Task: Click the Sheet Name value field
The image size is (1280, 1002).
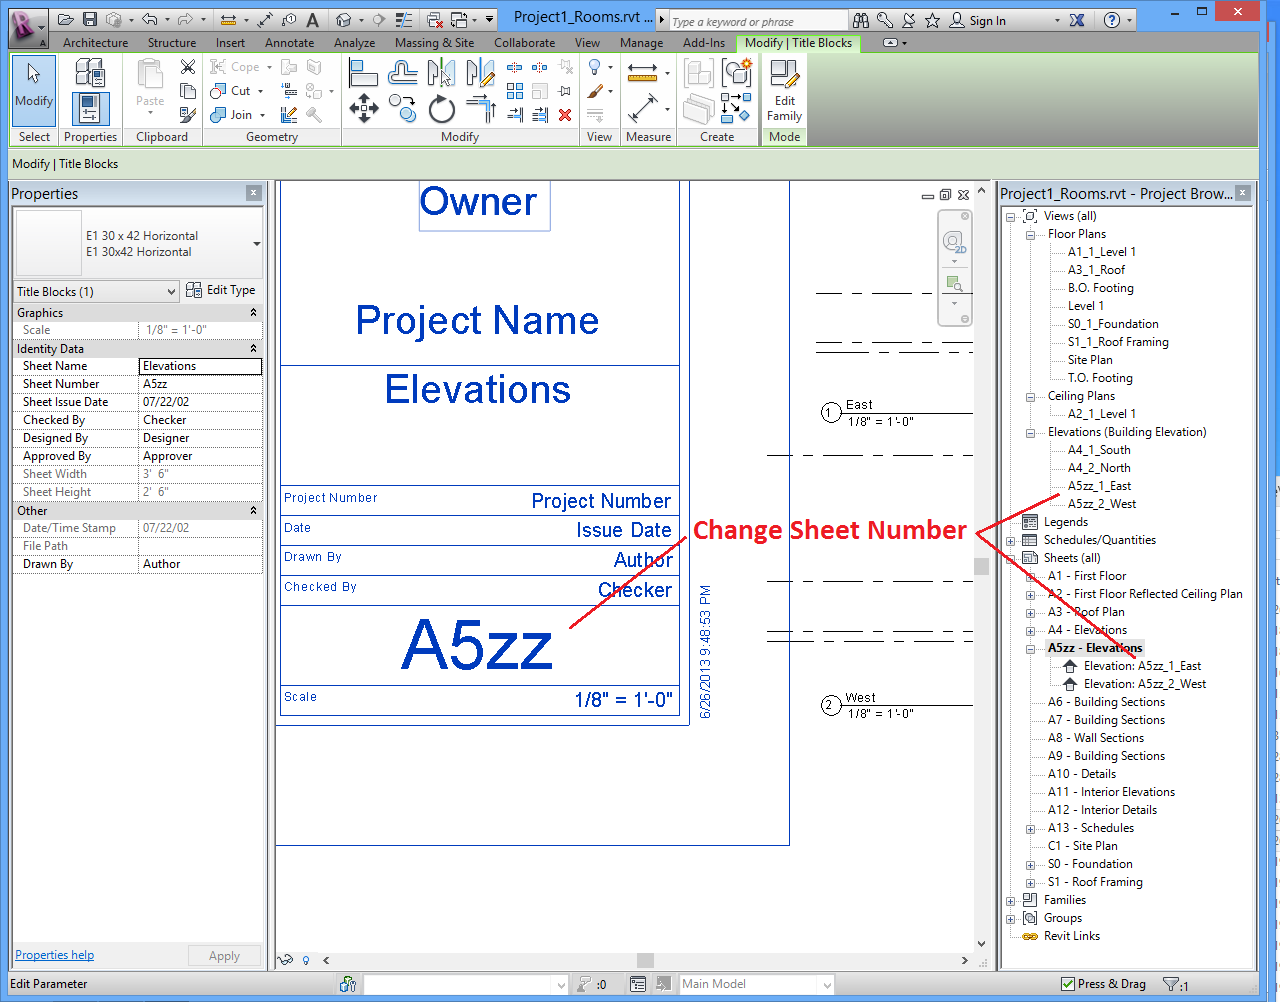Action: (200, 366)
